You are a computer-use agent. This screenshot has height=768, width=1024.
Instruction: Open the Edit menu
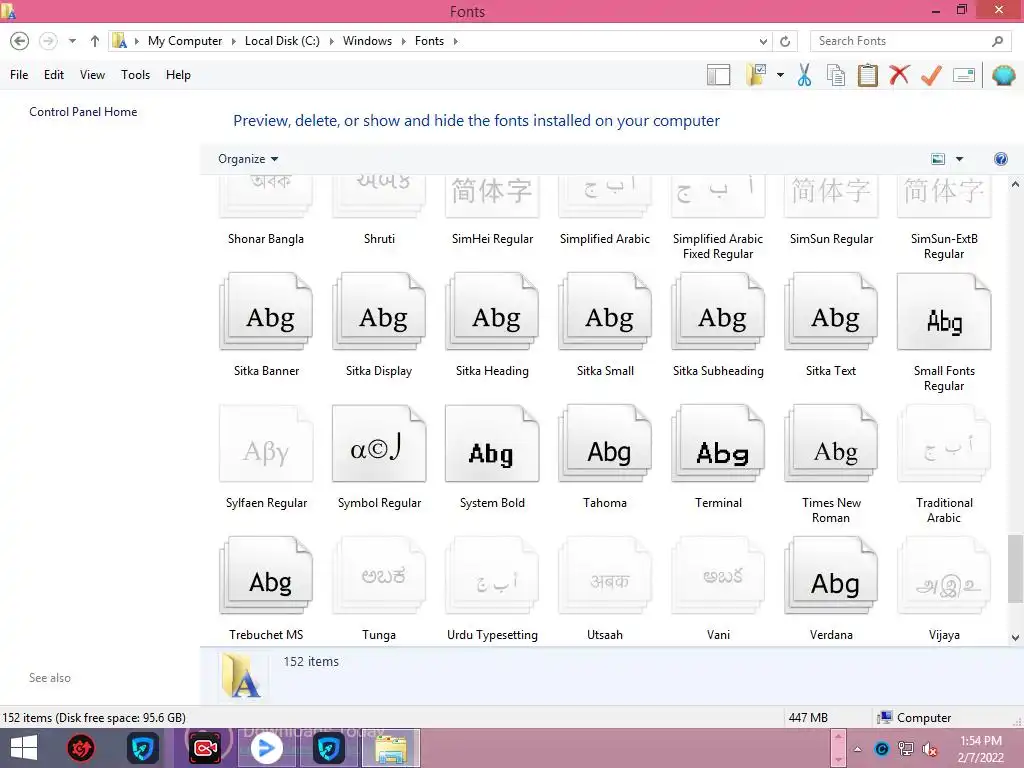tap(54, 75)
